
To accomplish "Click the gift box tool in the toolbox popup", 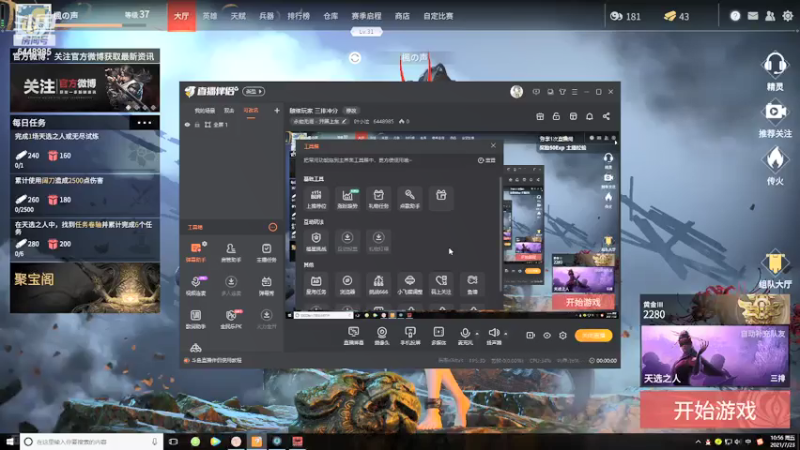I will (x=441, y=198).
